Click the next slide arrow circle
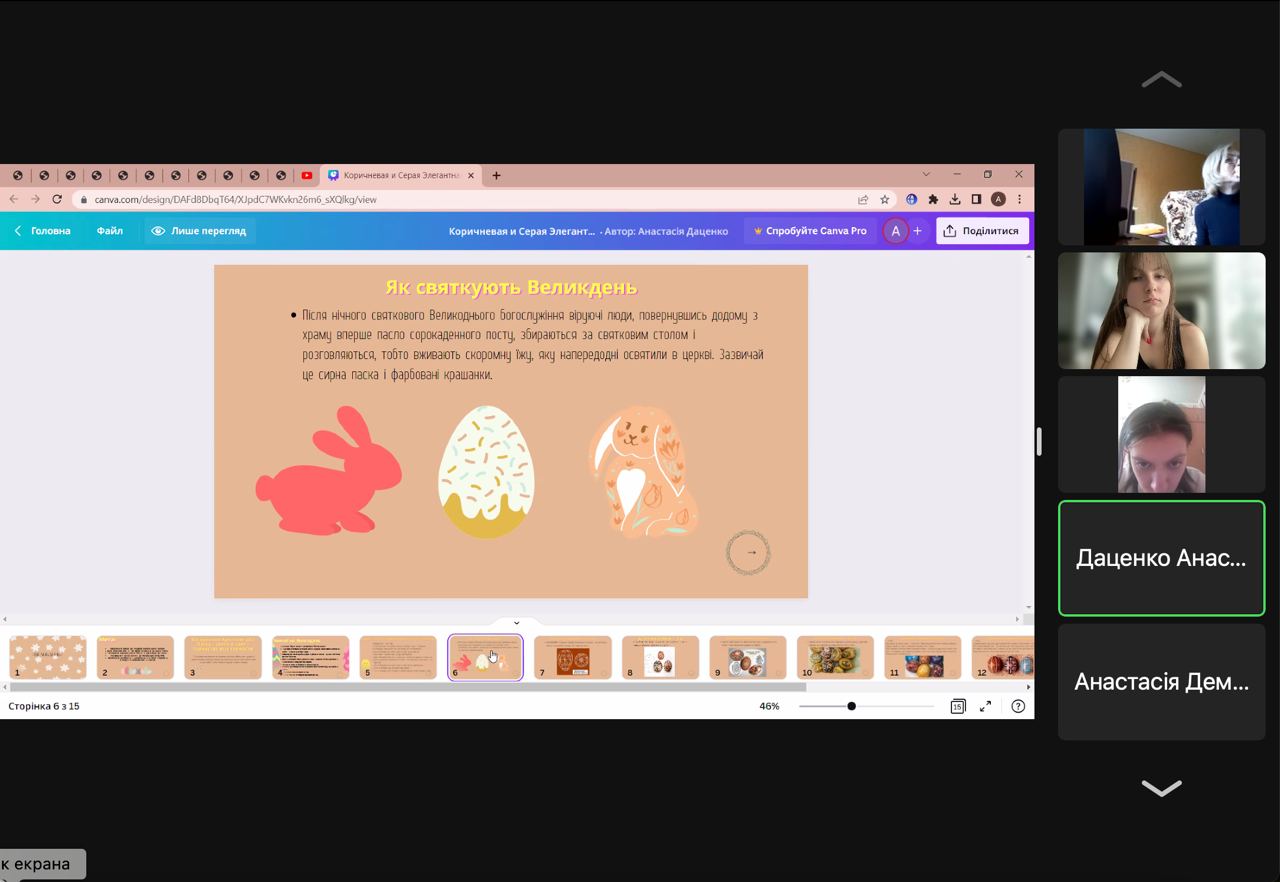 click(749, 552)
